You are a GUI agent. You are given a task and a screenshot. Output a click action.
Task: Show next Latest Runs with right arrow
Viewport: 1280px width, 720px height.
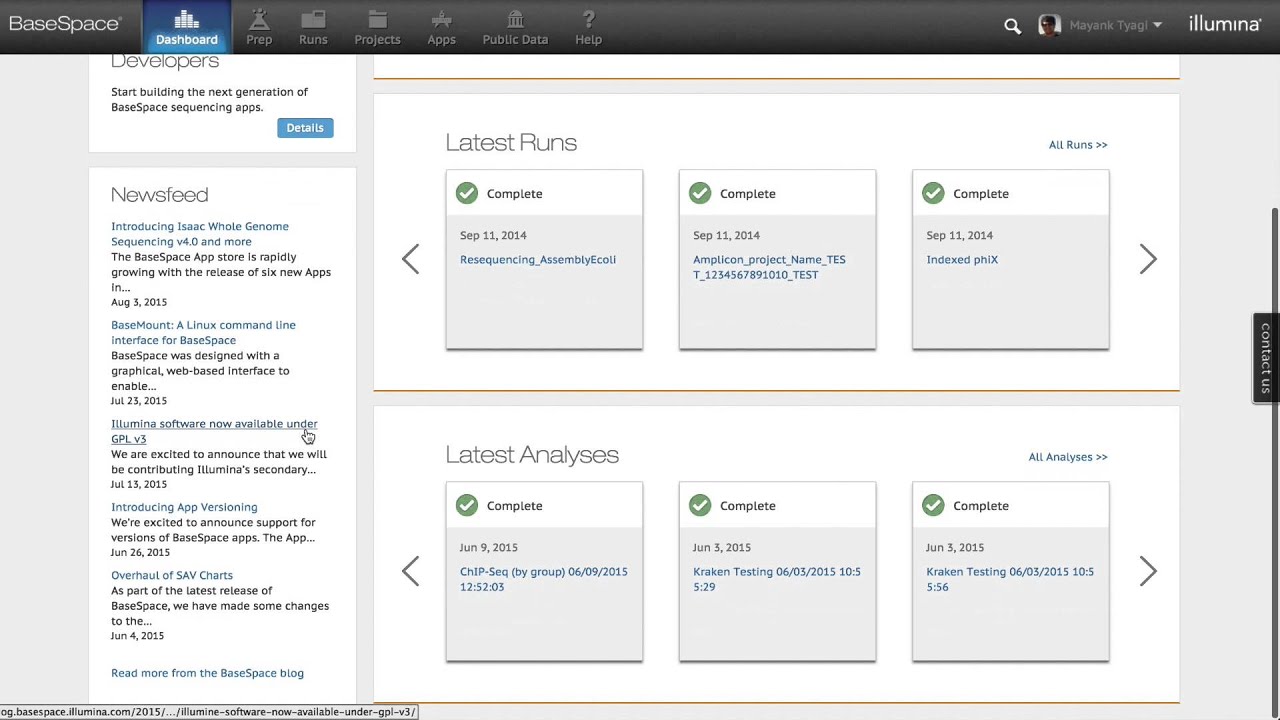click(x=1148, y=260)
